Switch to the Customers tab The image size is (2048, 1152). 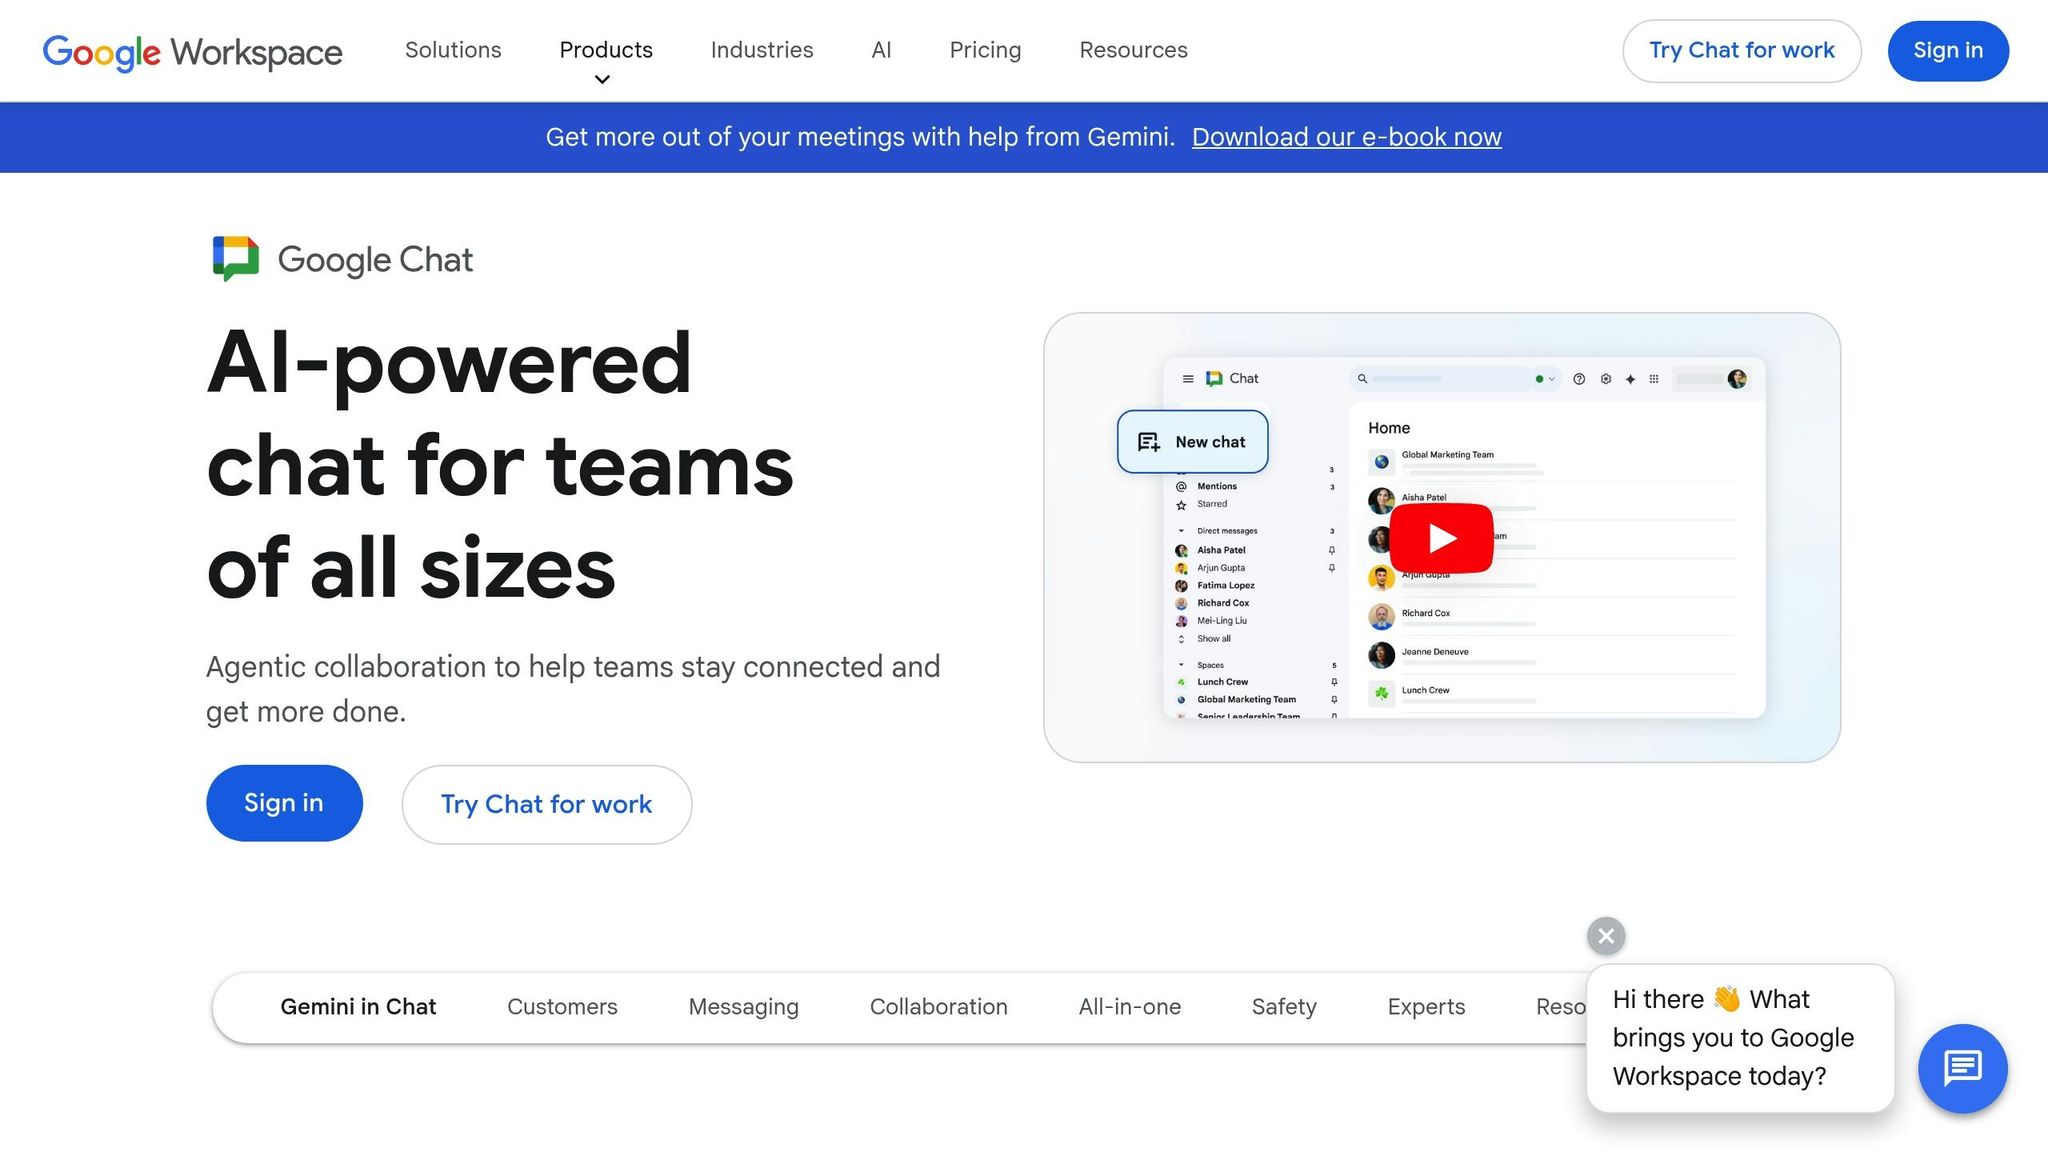(x=562, y=1007)
